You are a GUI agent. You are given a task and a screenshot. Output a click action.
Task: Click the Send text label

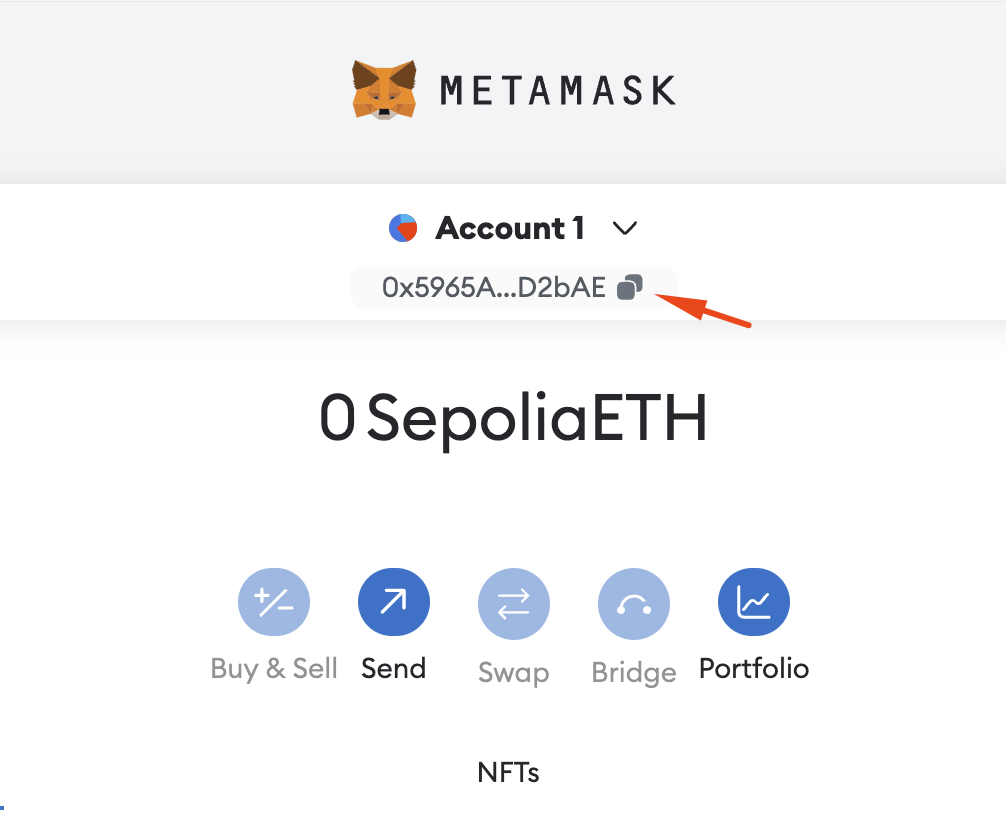394,668
